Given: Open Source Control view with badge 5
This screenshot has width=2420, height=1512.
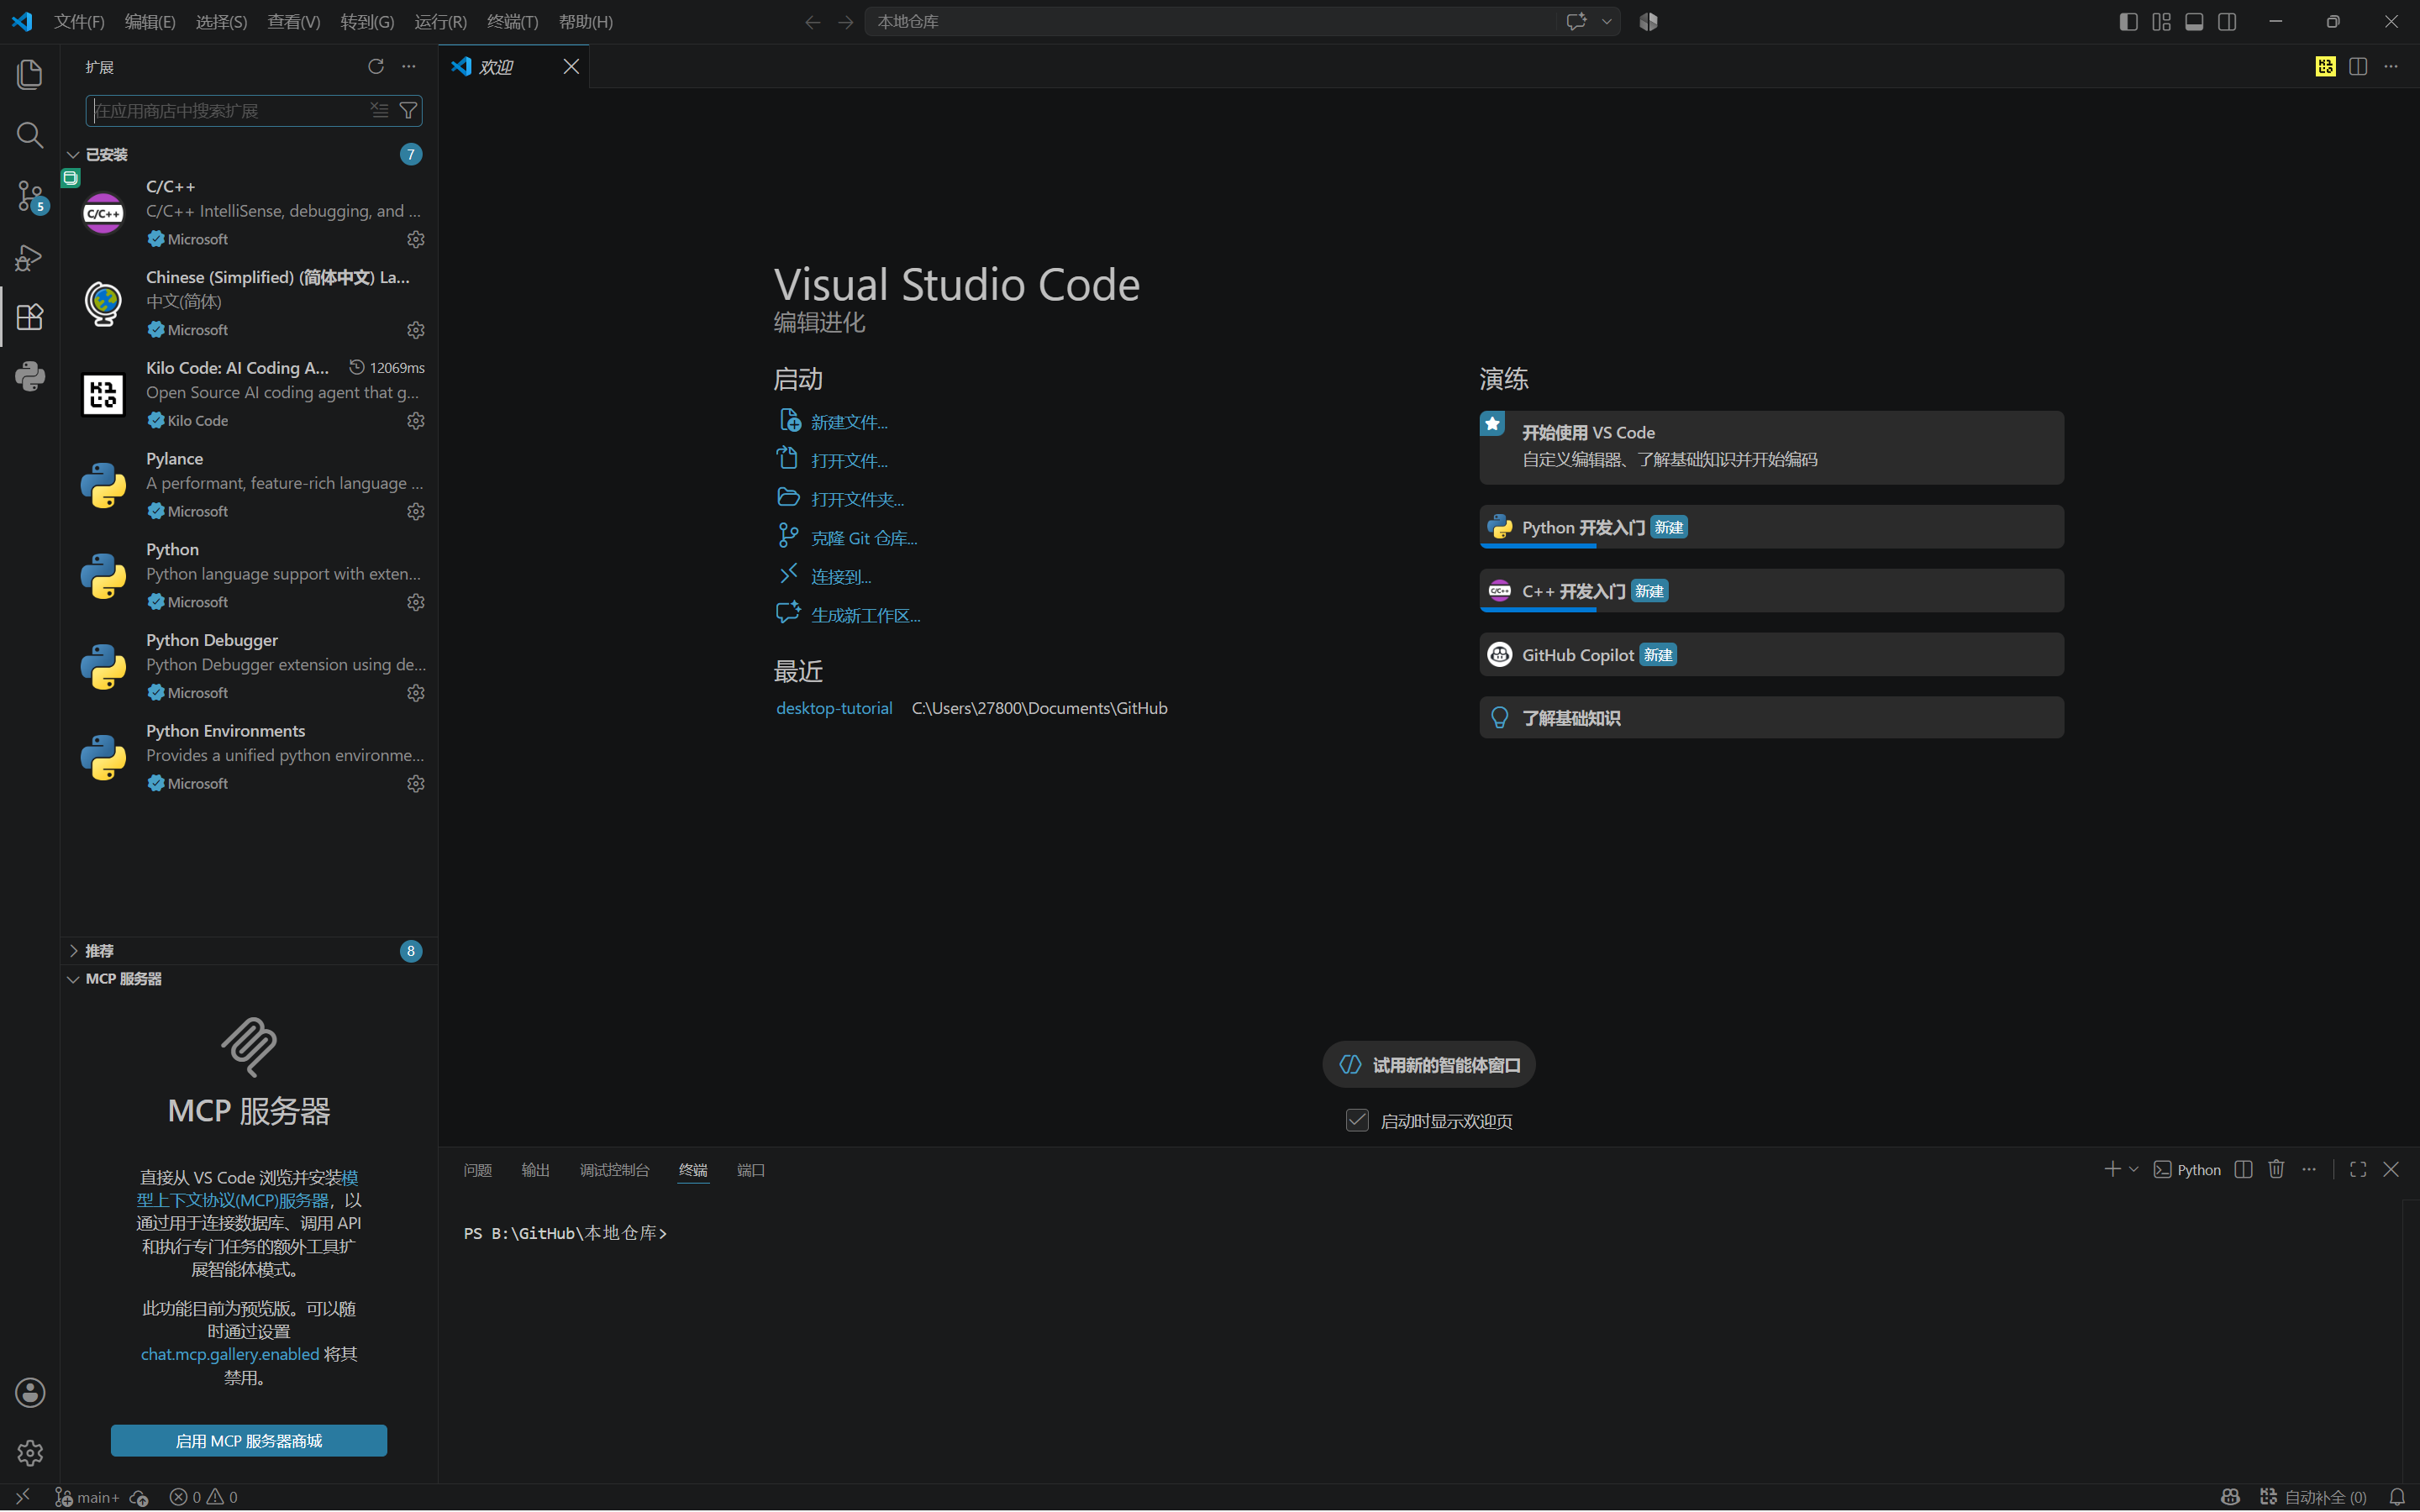Looking at the screenshot, I should tap(30, 196).
